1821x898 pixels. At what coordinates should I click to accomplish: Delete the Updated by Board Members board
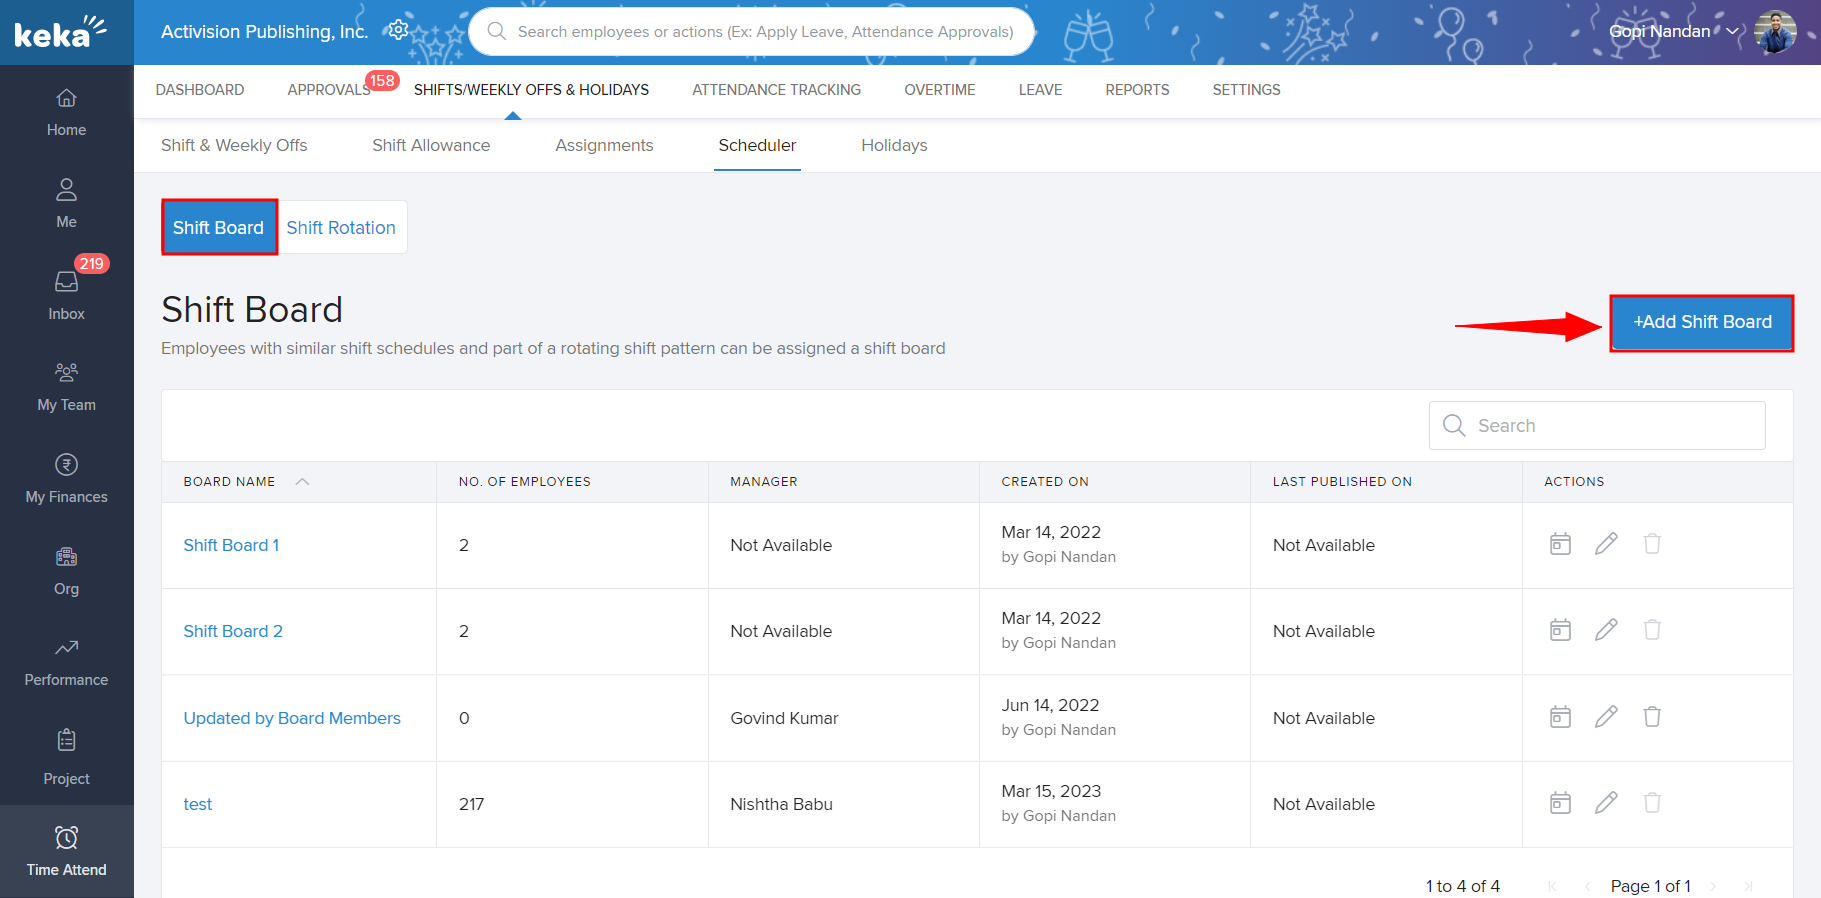tap(1652, 717)
